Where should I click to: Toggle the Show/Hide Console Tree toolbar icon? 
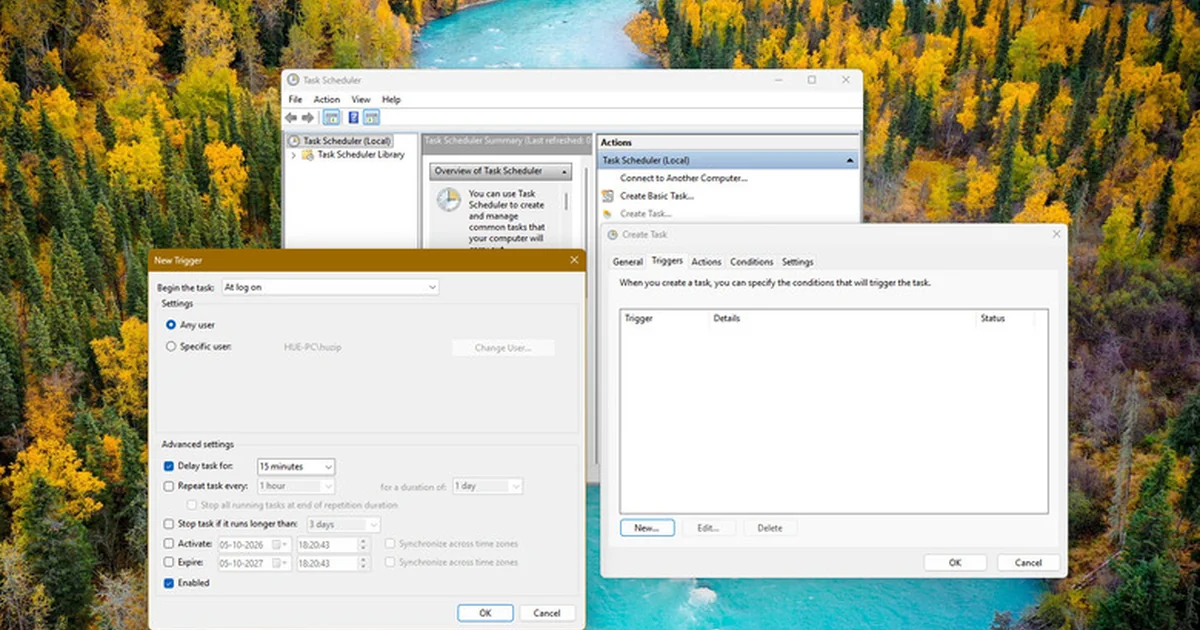pos(331,118)
